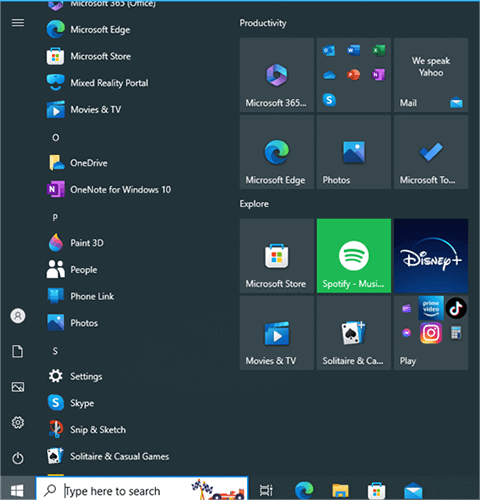Open the Spotify tile
This screenshot has width=480, height=500.
354,256
